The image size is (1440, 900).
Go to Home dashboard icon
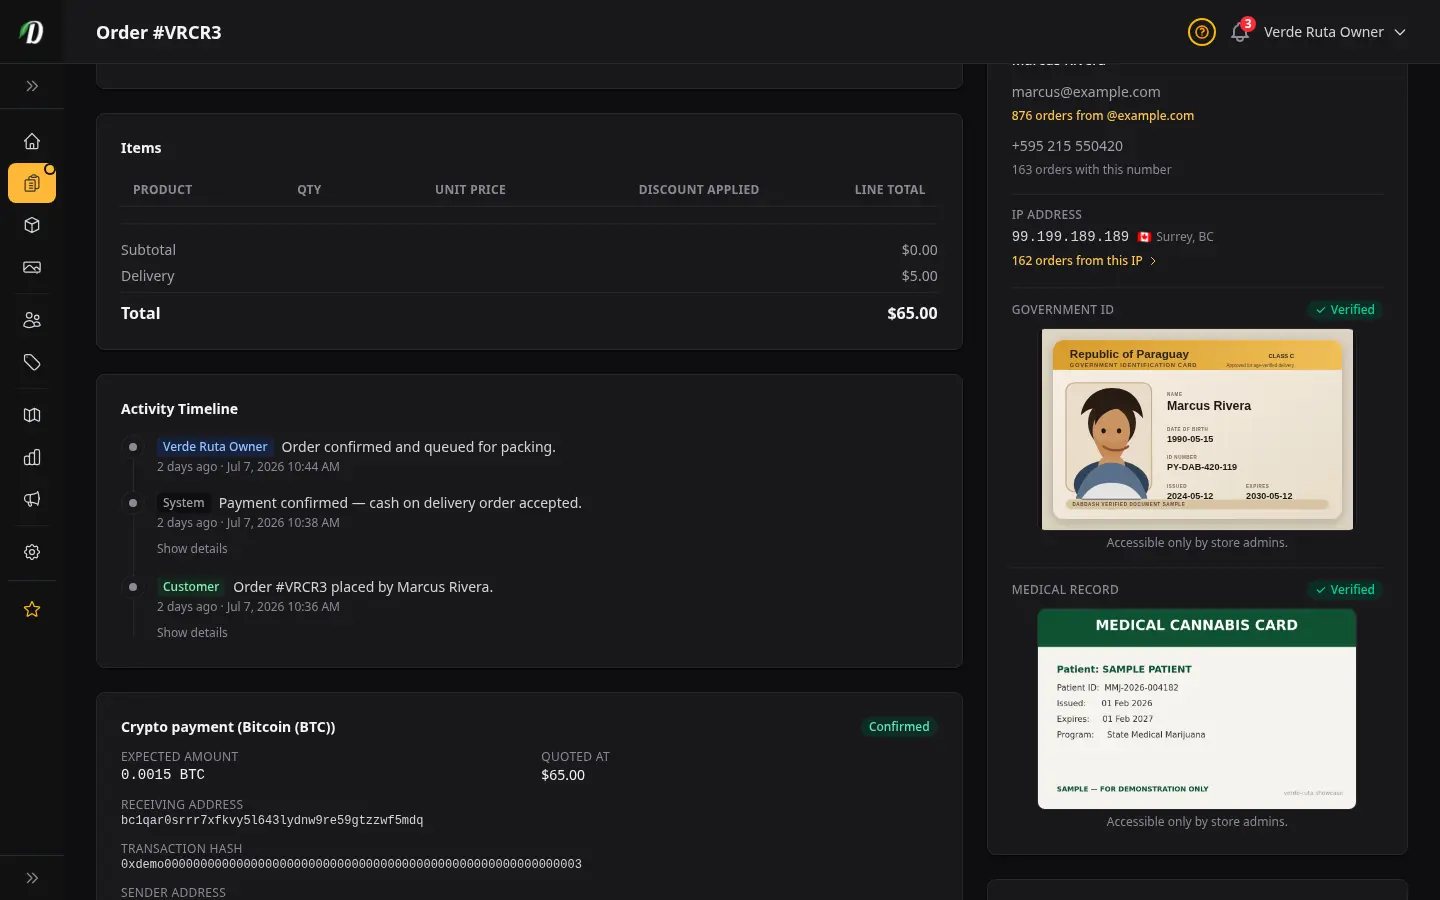coord(32,141)
